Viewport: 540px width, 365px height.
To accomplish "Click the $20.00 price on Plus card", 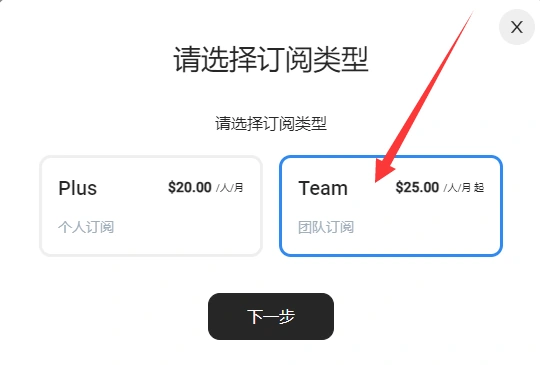I will coord(189,188).
